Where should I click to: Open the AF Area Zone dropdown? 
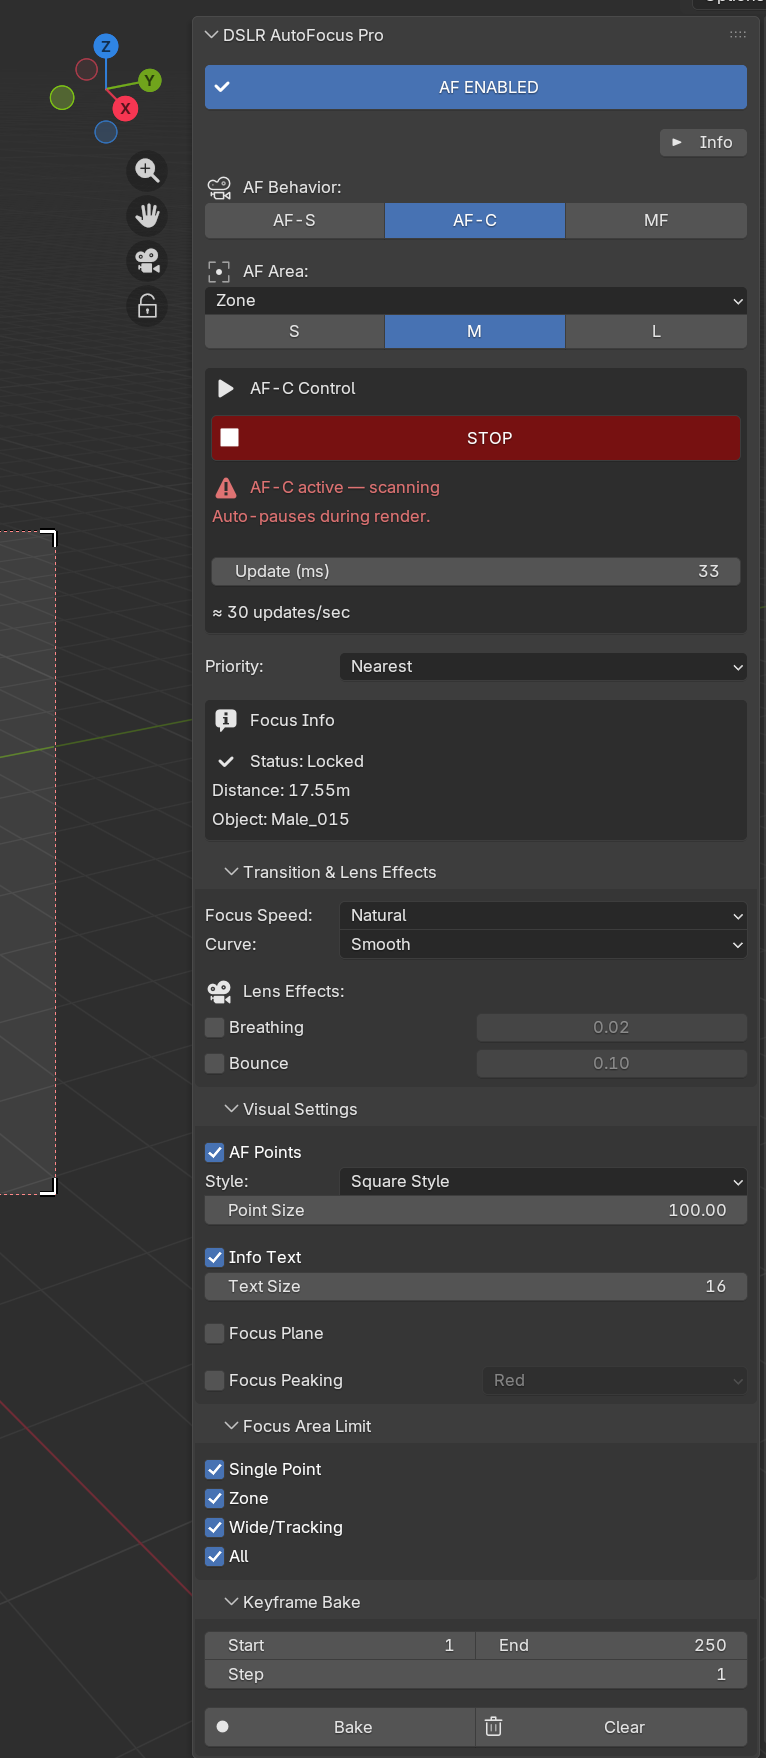476,300
